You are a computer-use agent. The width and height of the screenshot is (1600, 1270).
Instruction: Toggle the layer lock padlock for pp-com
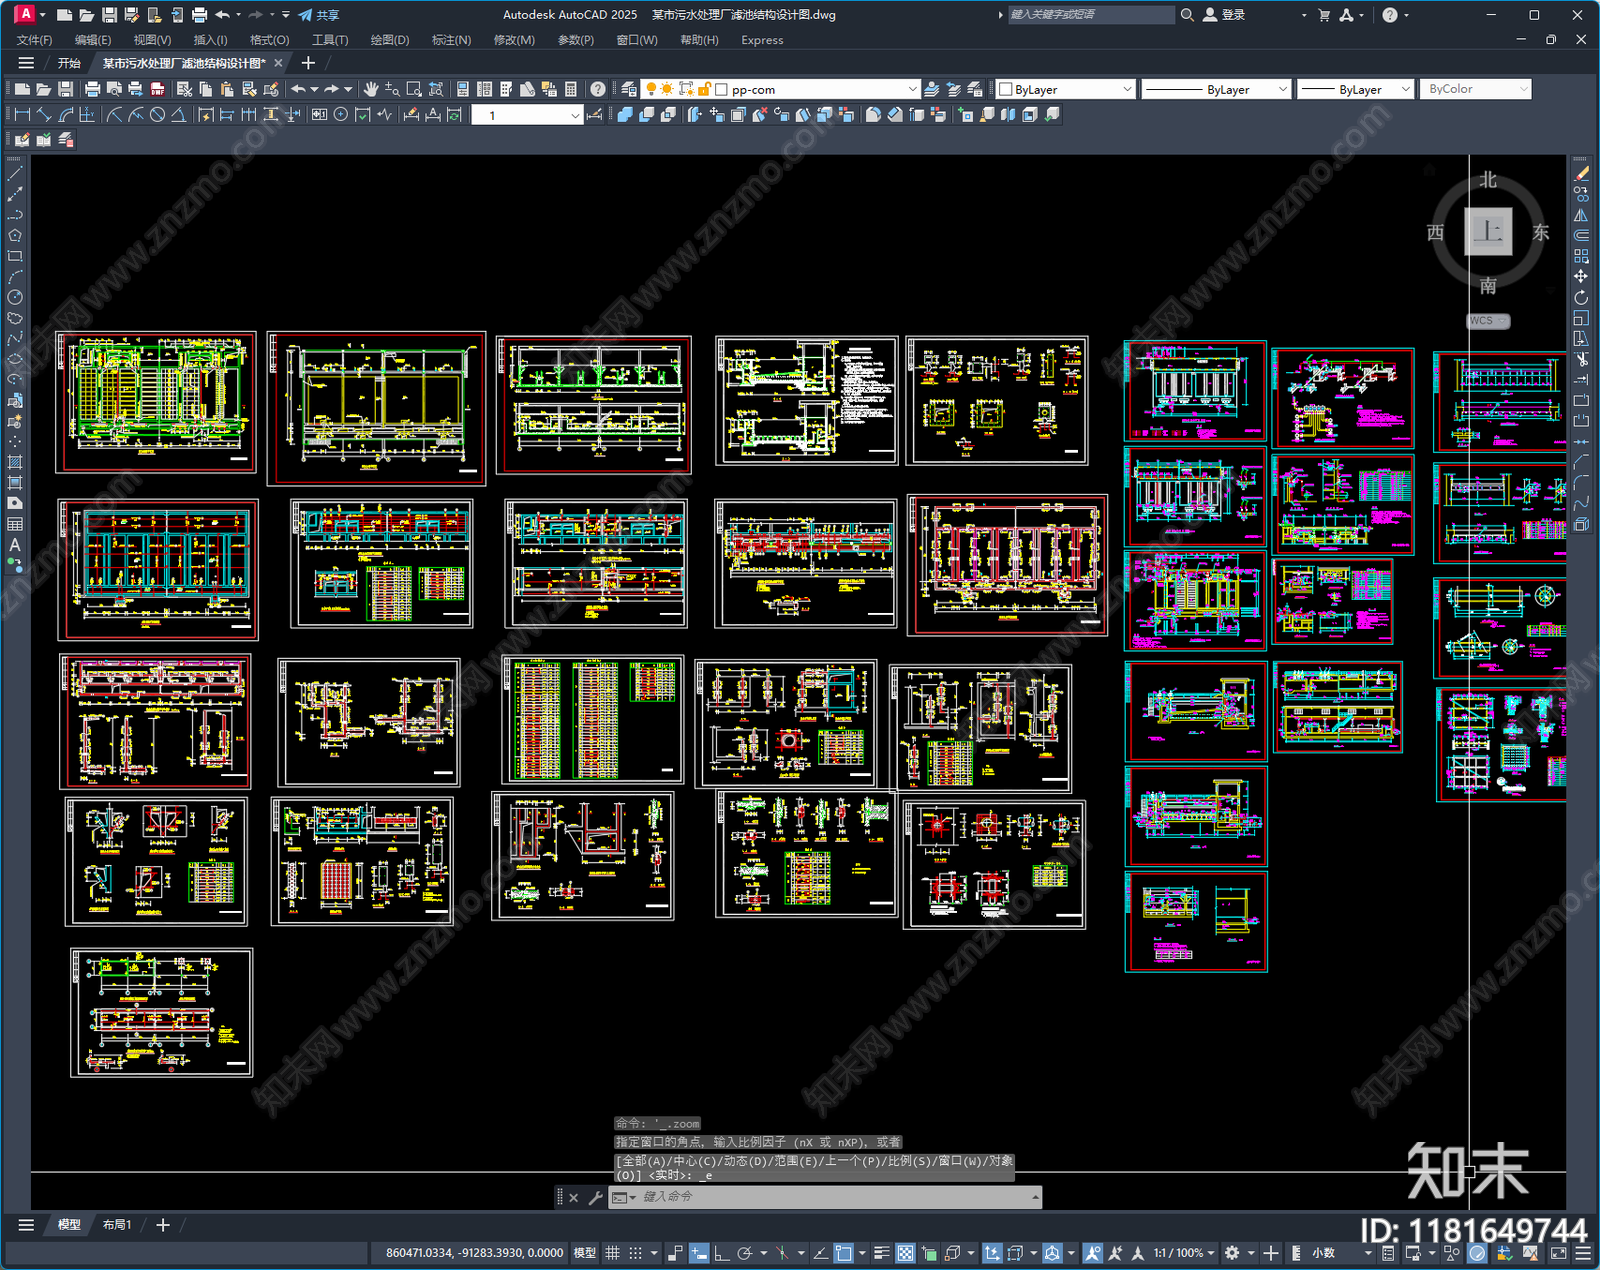pos(704,89)
